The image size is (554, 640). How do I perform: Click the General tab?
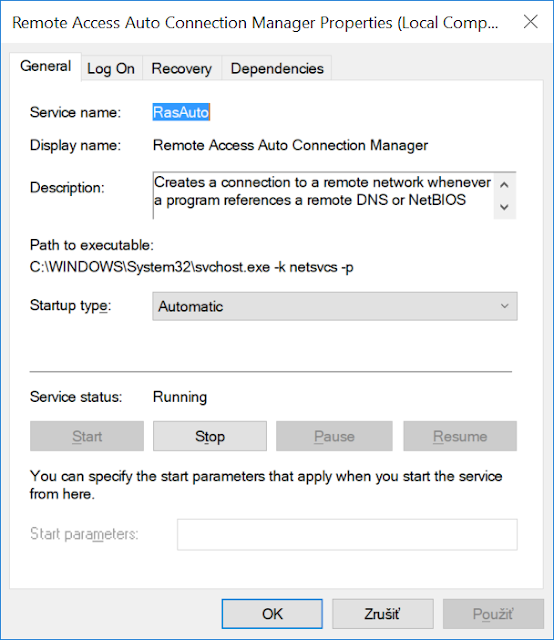coord(45,66)
